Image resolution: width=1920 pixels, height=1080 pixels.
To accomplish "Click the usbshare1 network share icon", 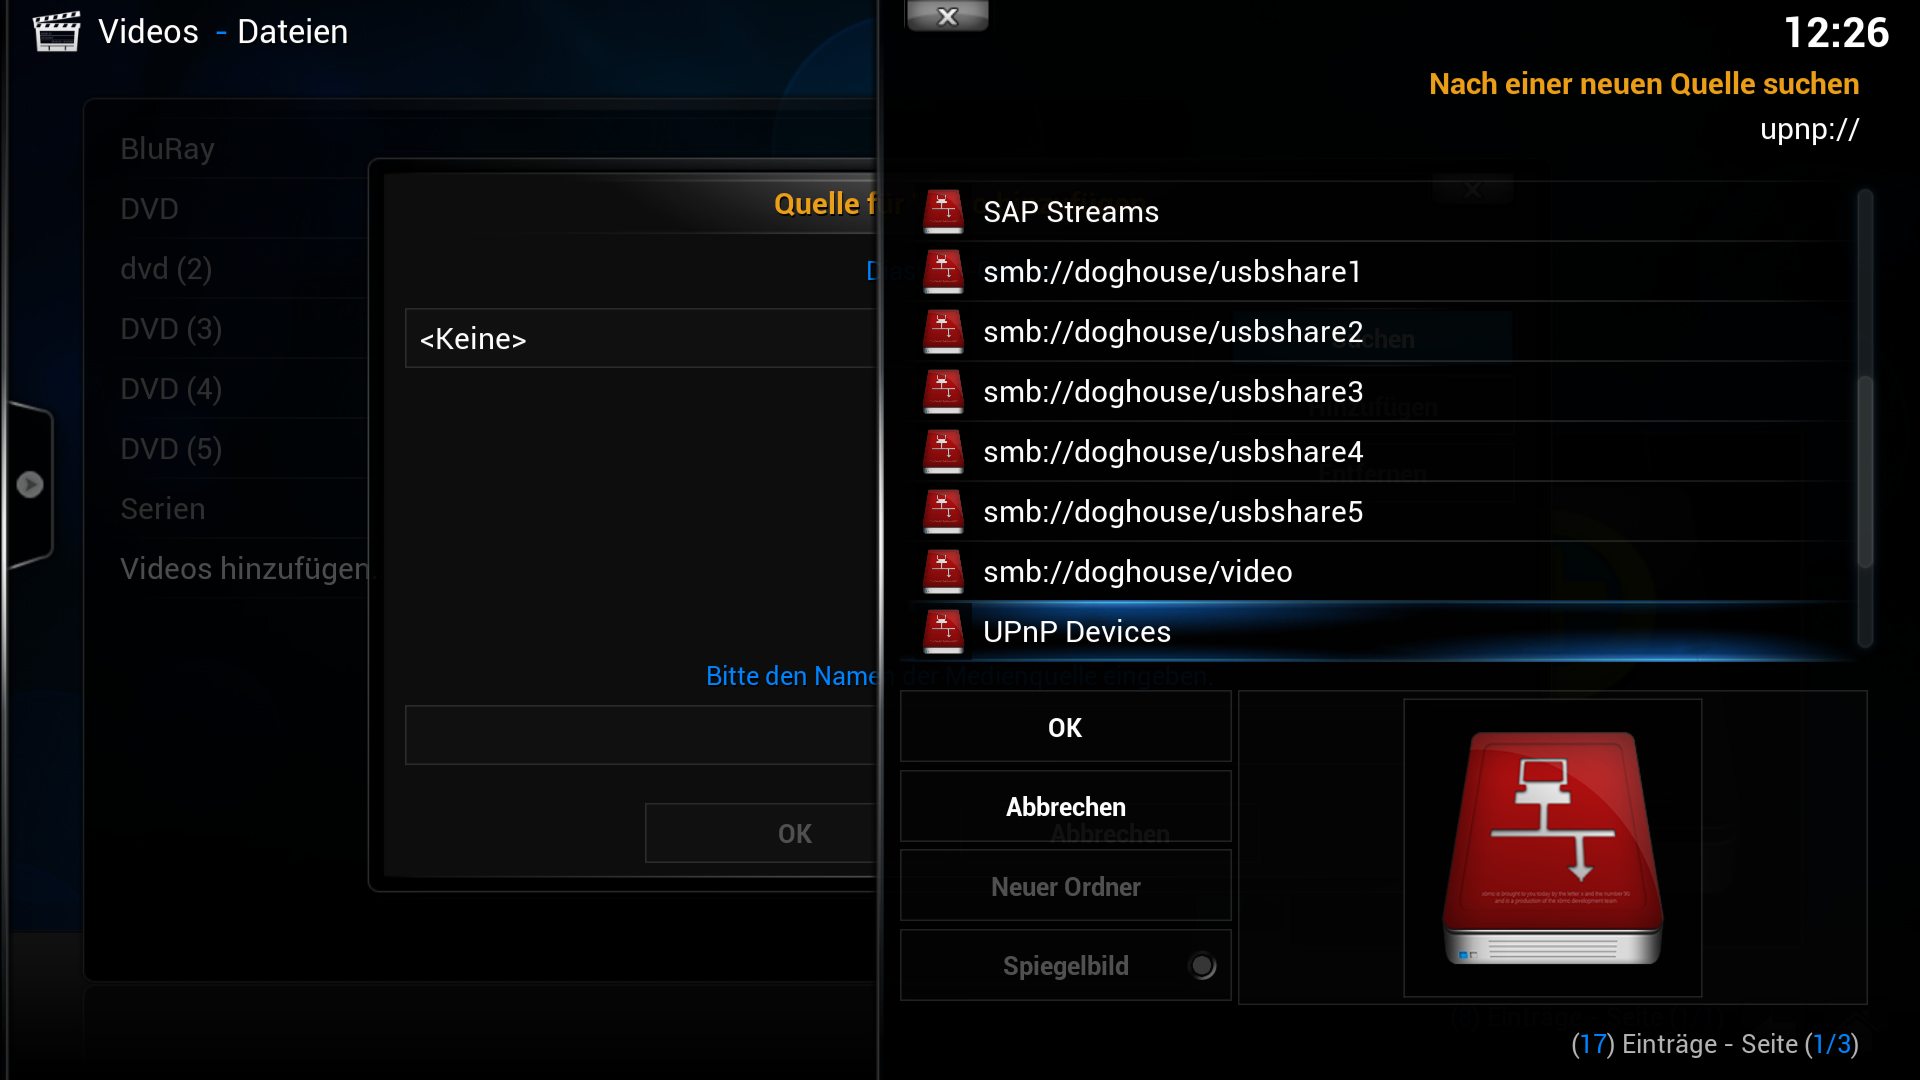I will point(943,271).
